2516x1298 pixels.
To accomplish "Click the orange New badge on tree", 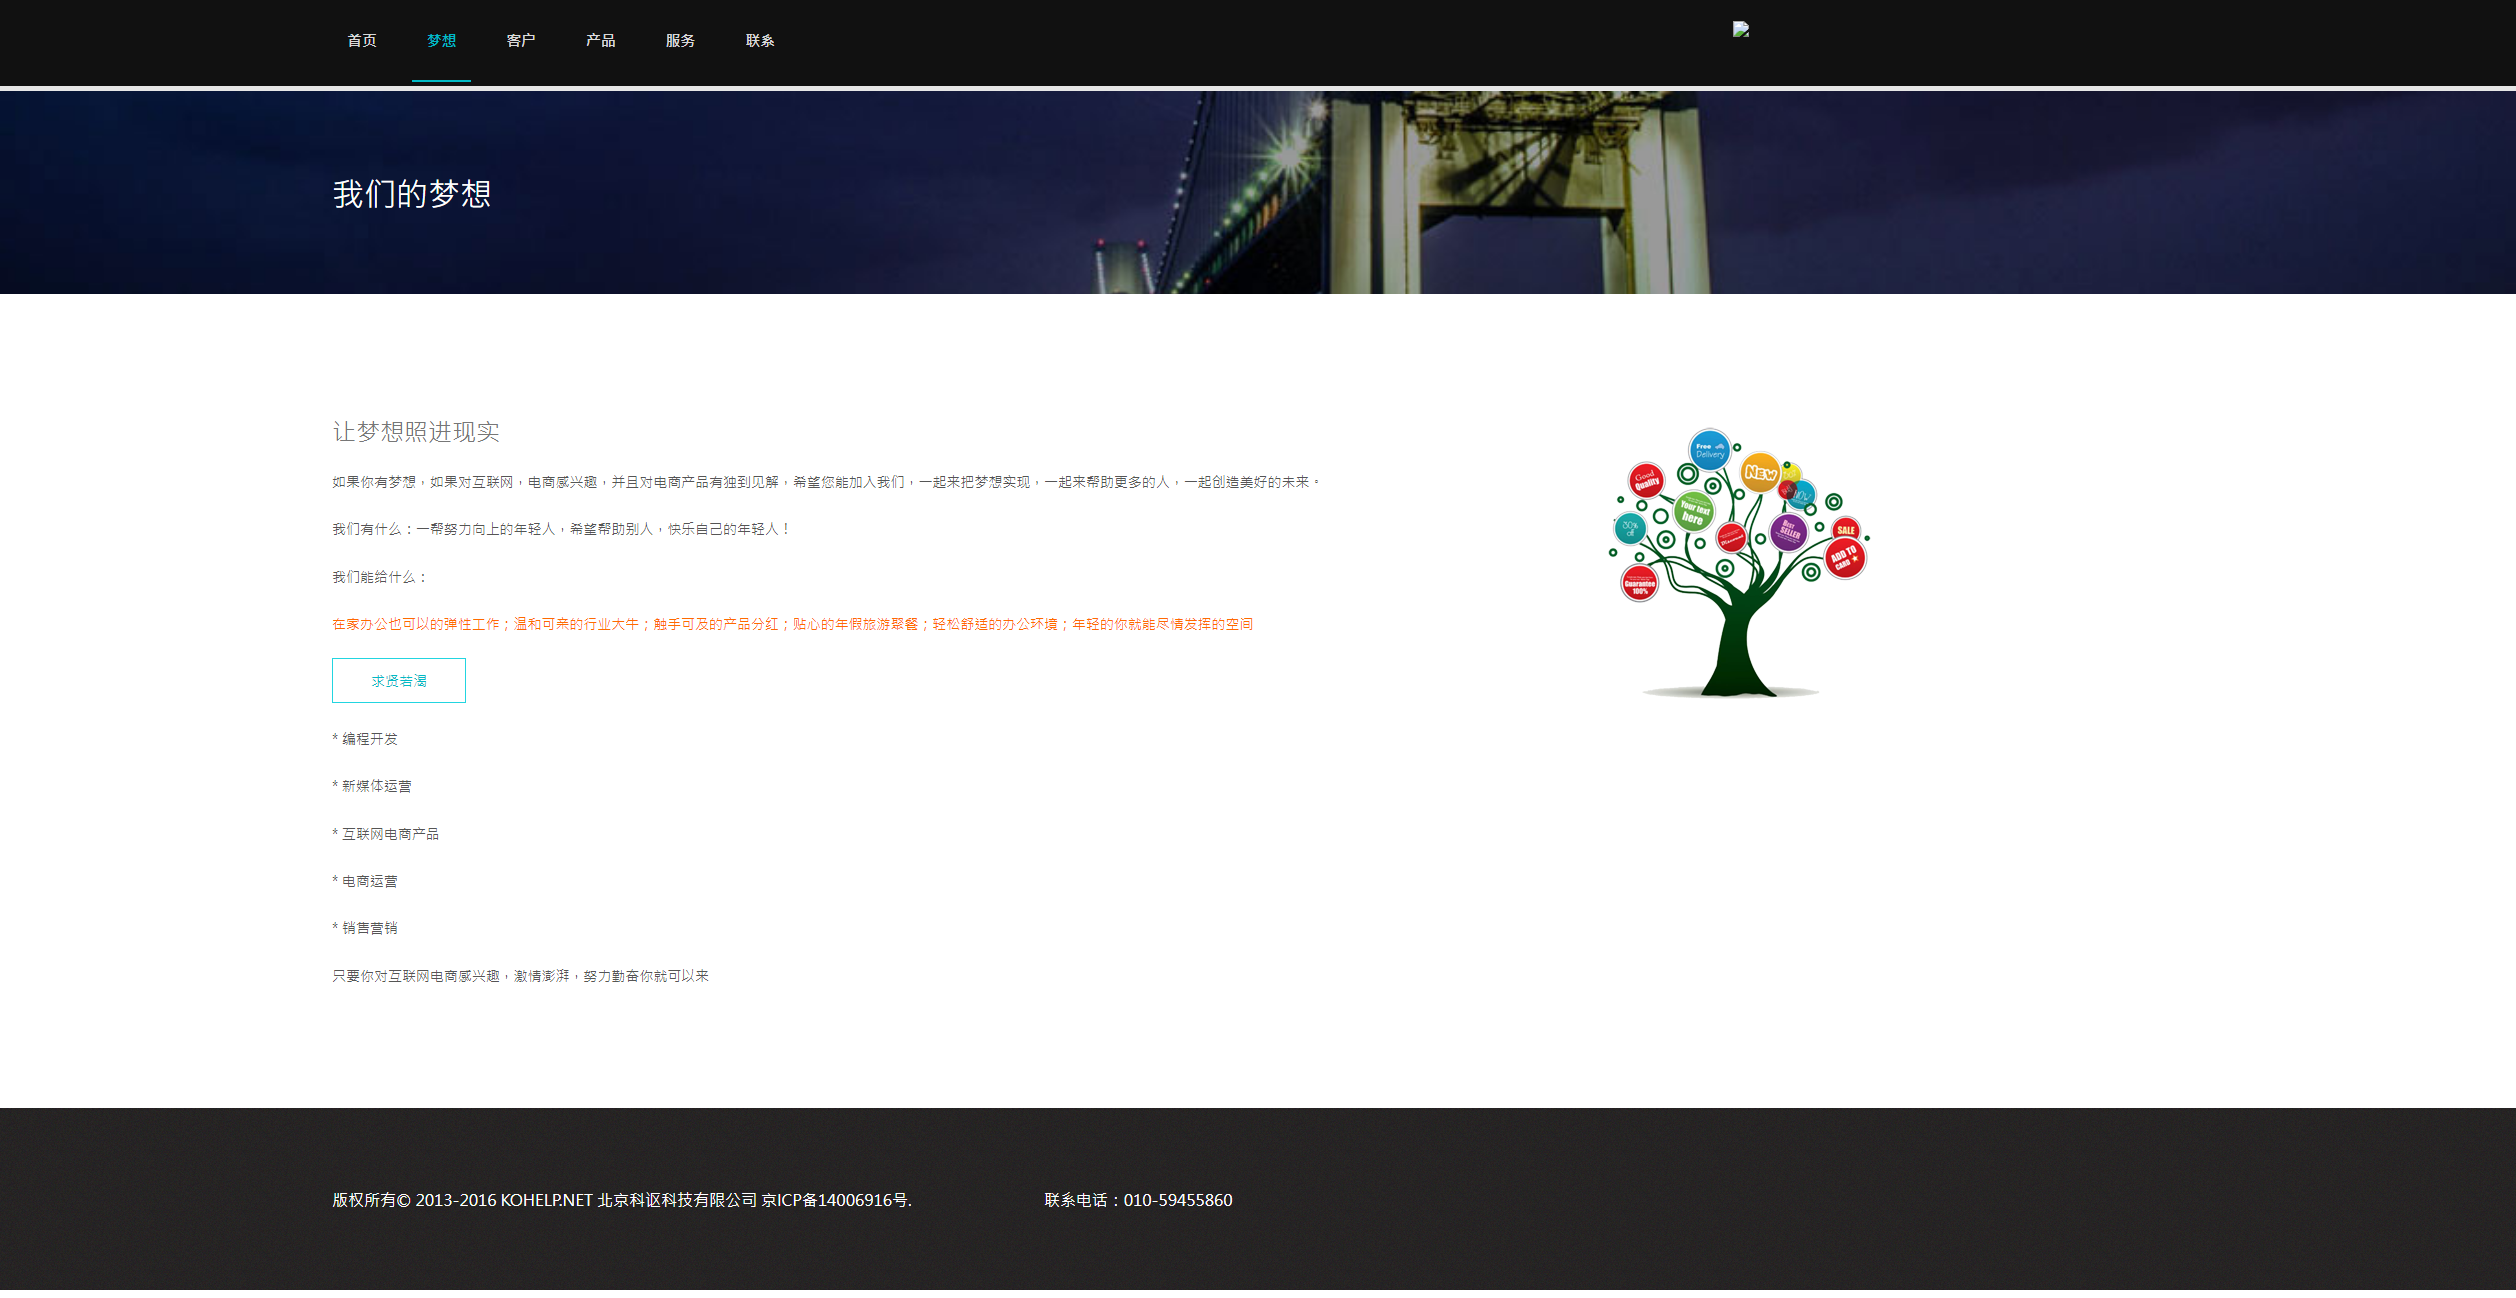I will 1760,473.
